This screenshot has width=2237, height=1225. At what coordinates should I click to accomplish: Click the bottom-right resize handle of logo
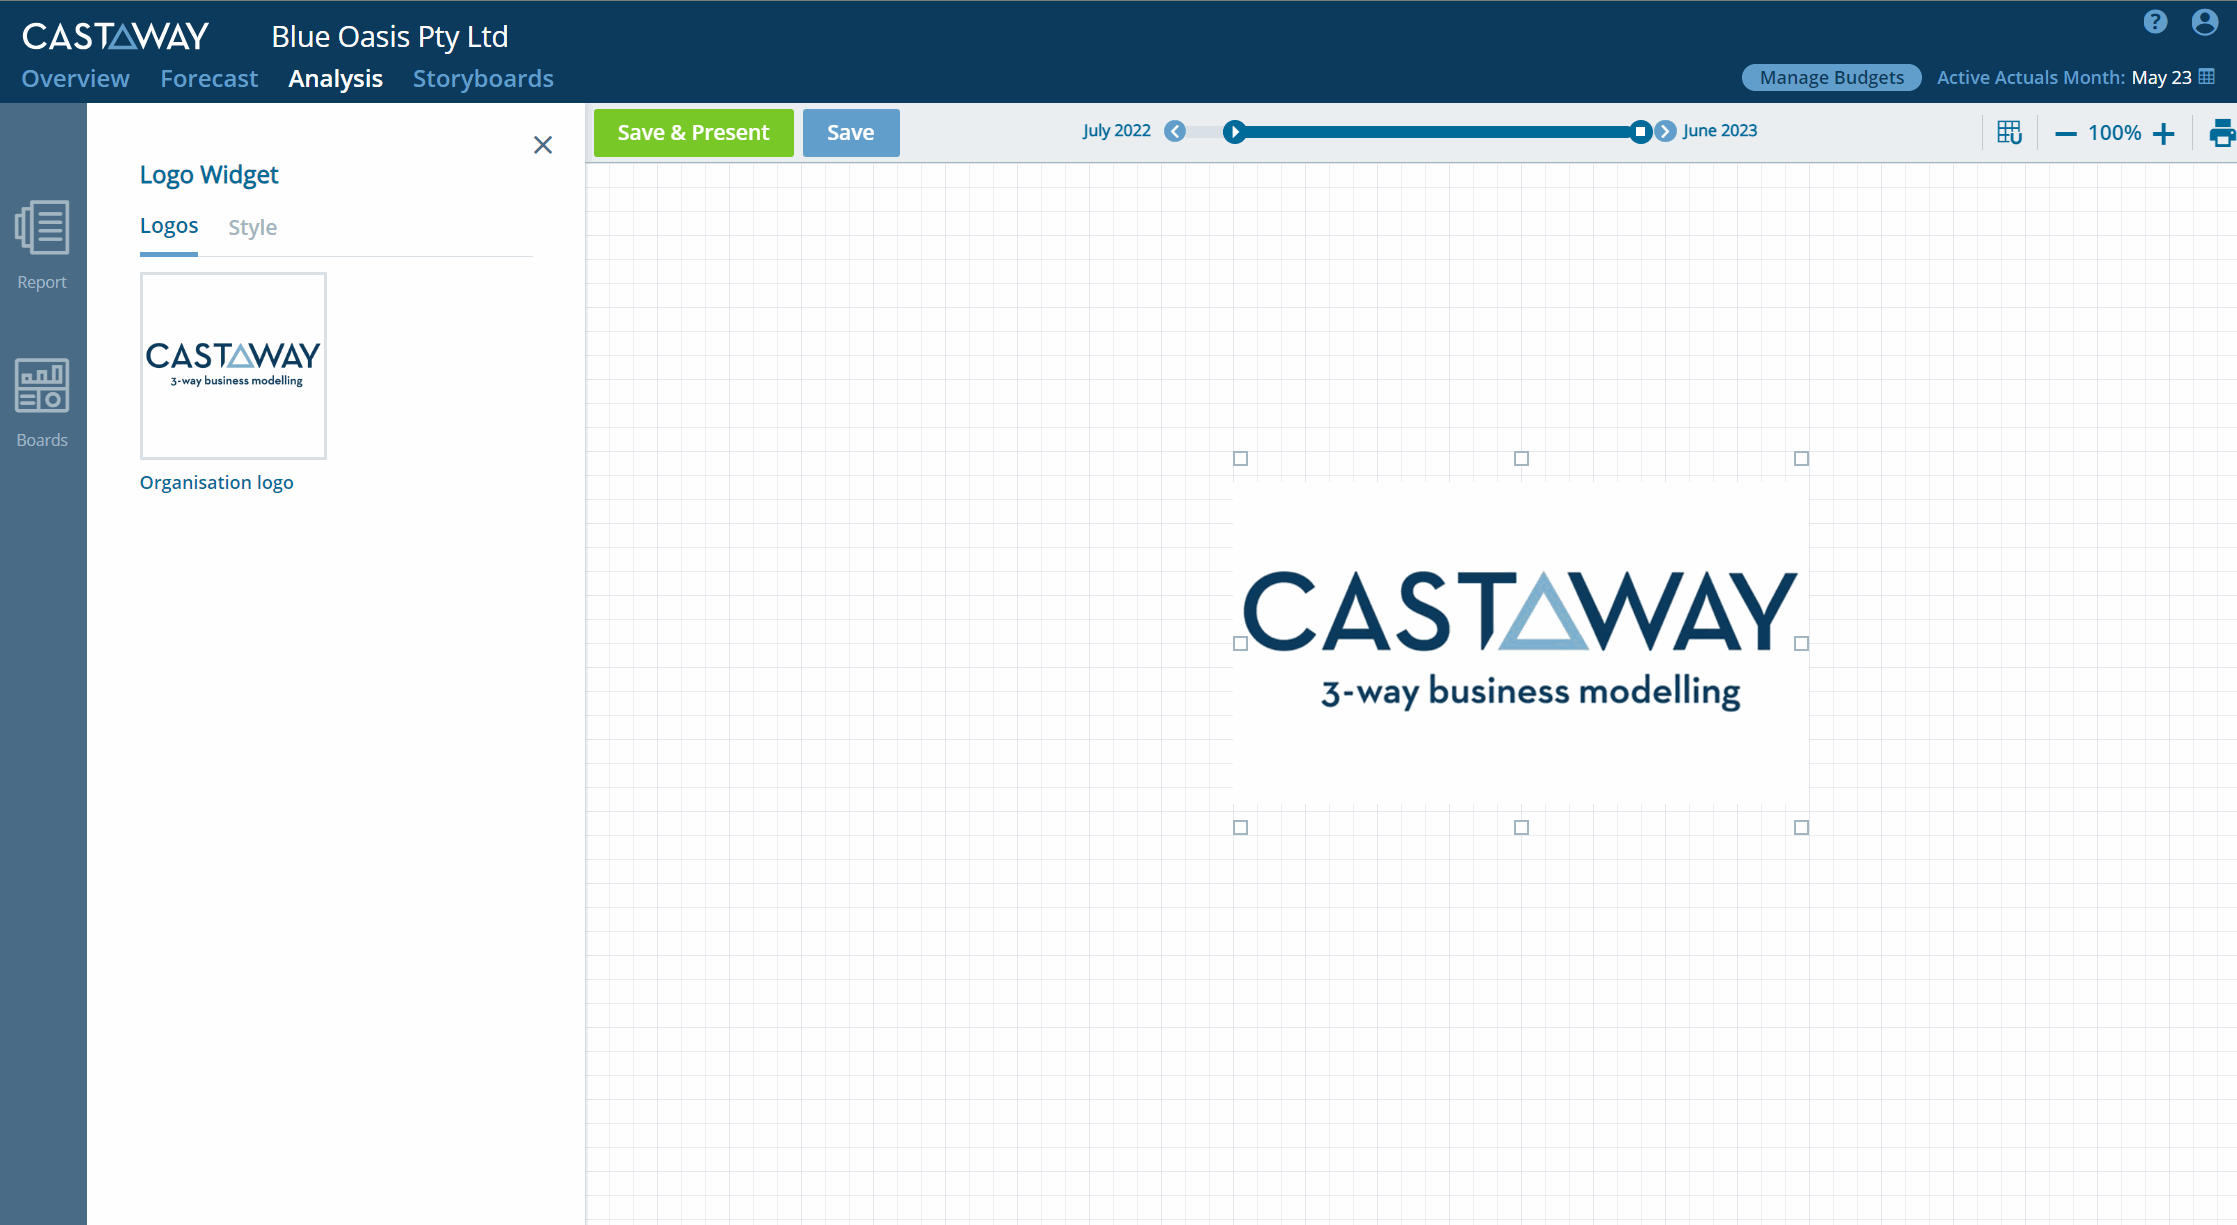1802,828
